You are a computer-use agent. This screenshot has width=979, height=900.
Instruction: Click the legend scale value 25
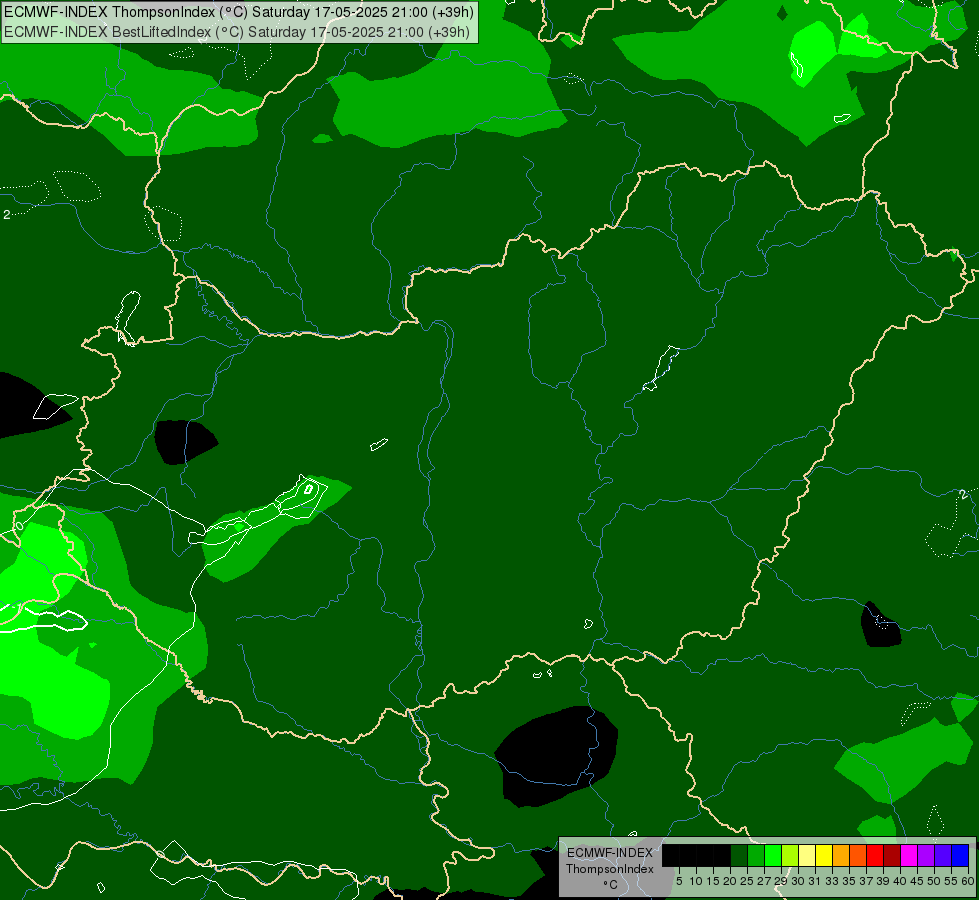click(x=747, y=881)
